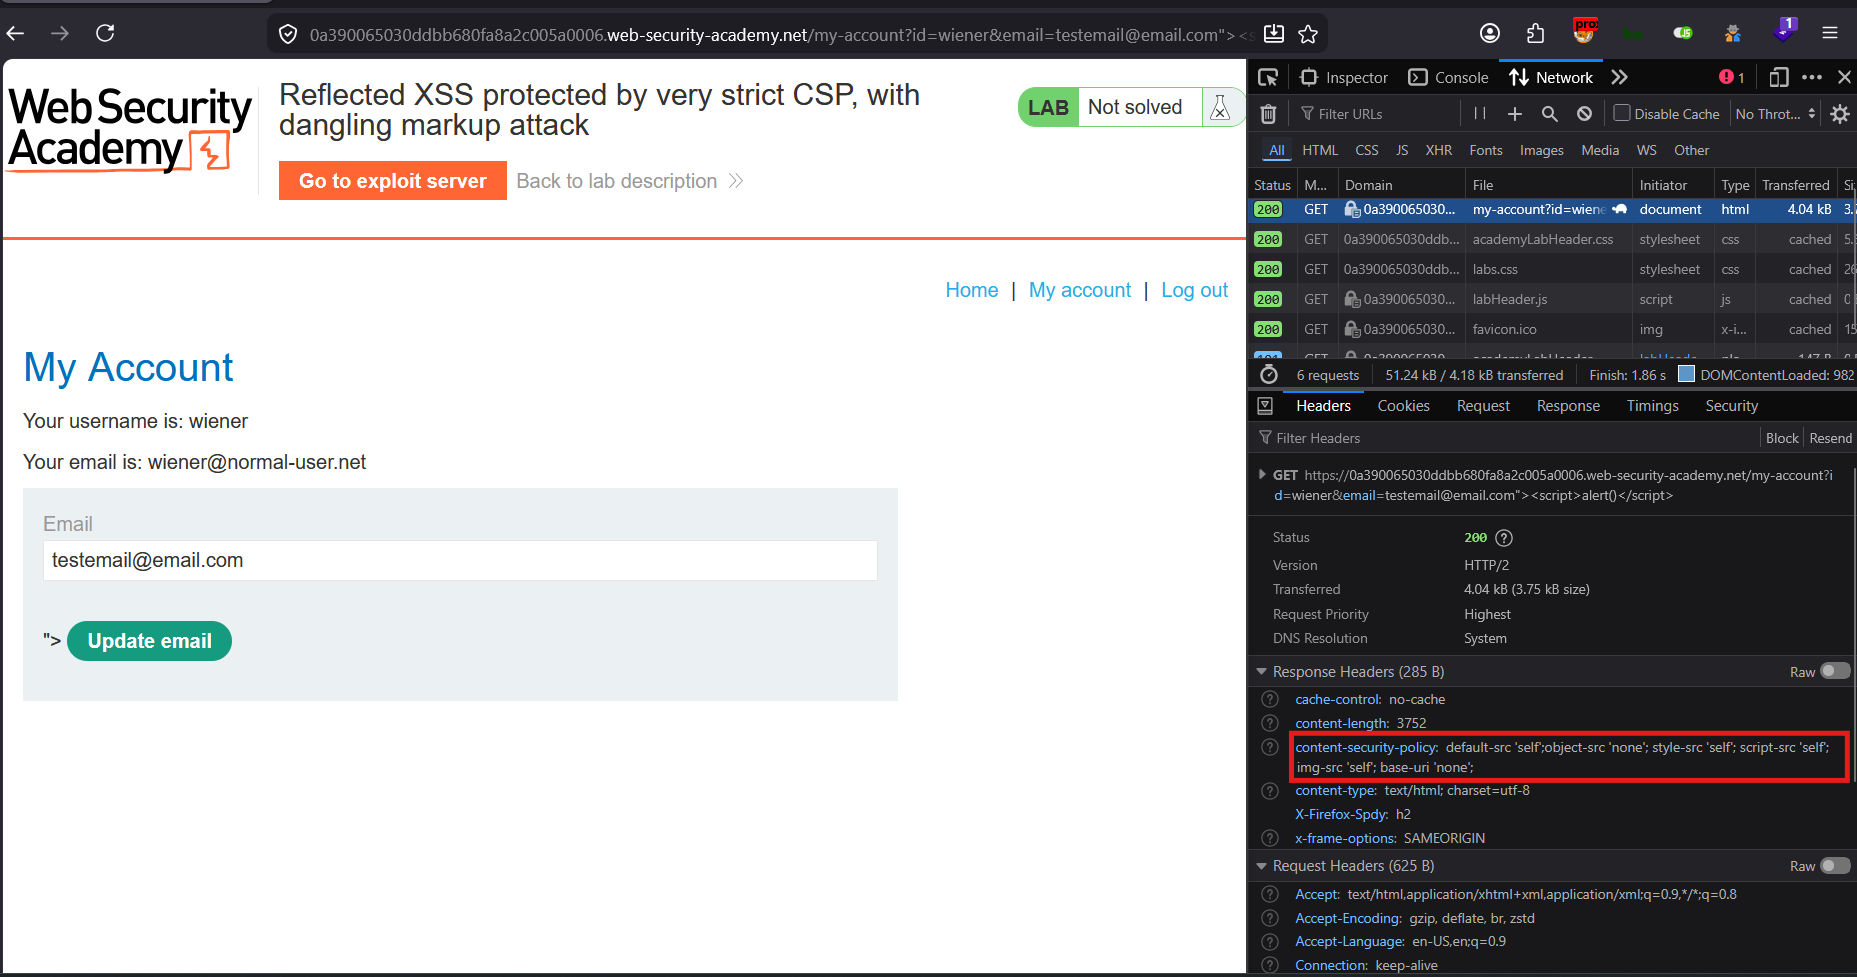Enable the Disable Cache checkbox
Image resolution: width=1857 pixels, height=977 pixels.
click(1622, 113)
